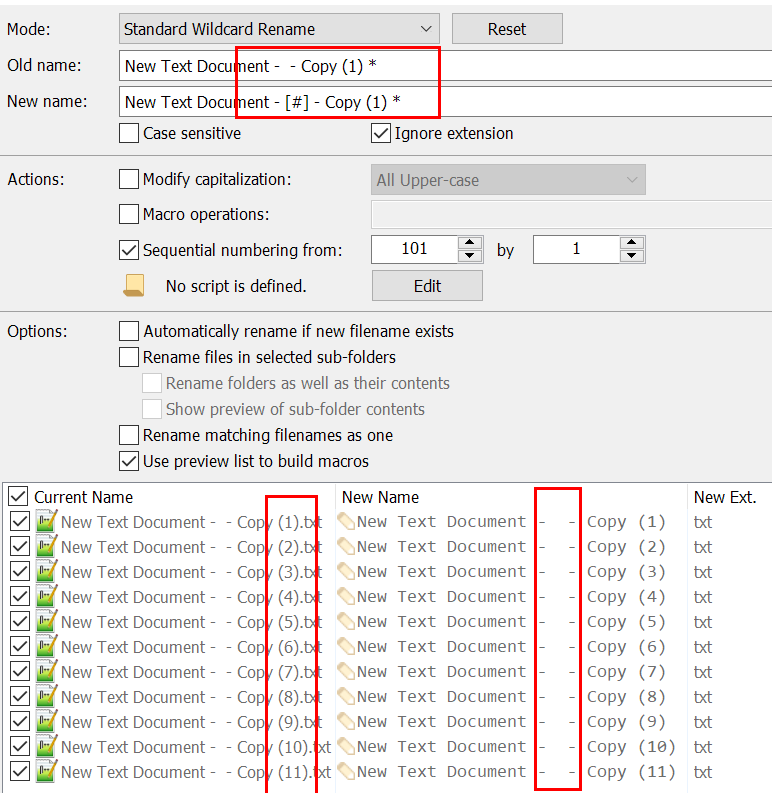This screenshot has height=793, width=772.
Task: Click the sequential start value 101 field
Action: point(415,249)
